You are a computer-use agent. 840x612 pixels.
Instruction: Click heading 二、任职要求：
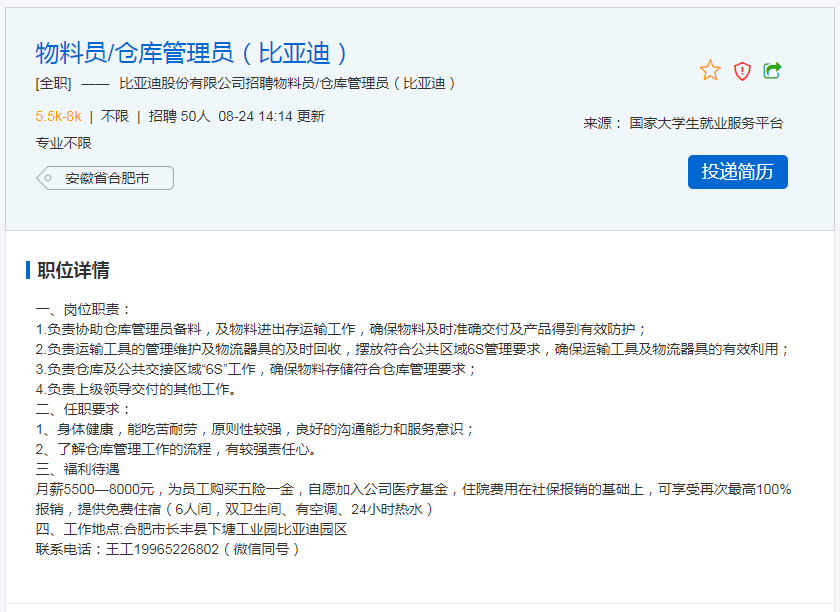coord(84,409)
